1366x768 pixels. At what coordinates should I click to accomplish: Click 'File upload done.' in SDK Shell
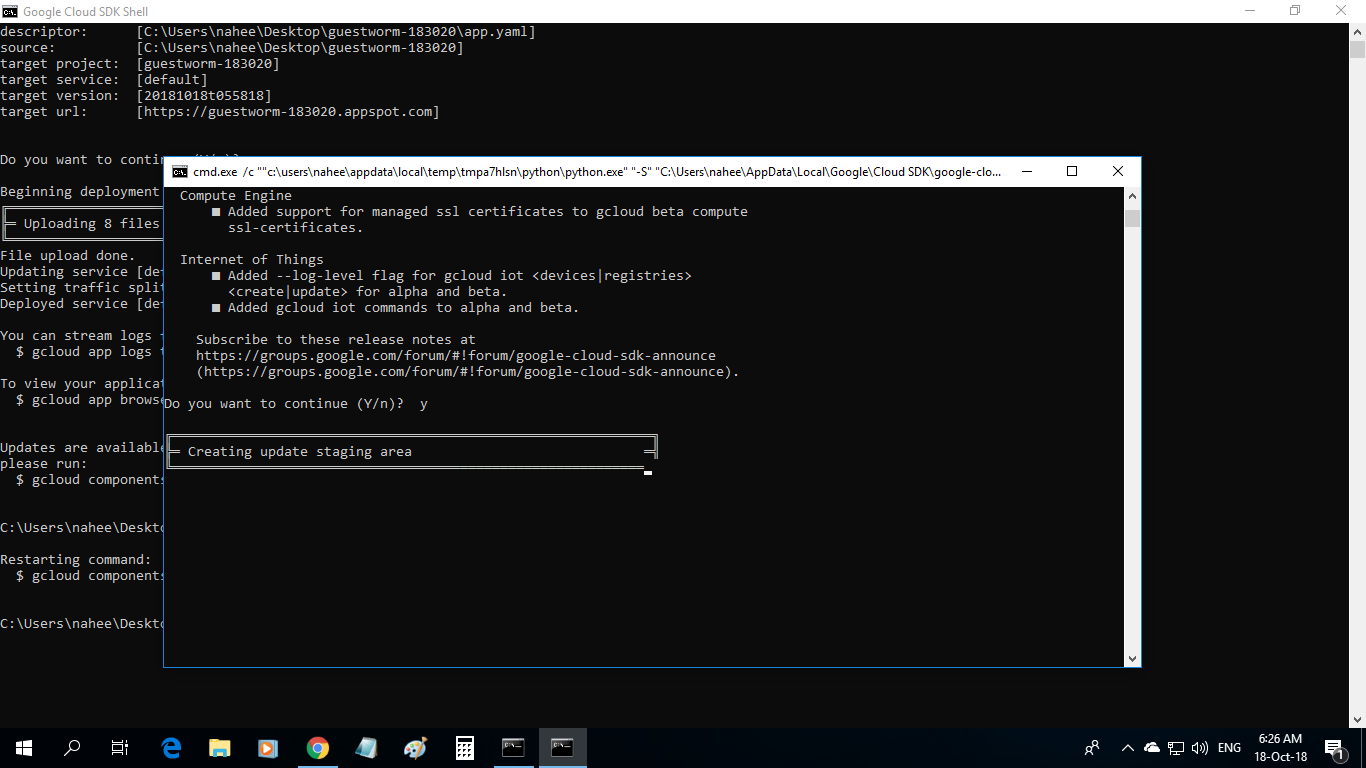68,256
